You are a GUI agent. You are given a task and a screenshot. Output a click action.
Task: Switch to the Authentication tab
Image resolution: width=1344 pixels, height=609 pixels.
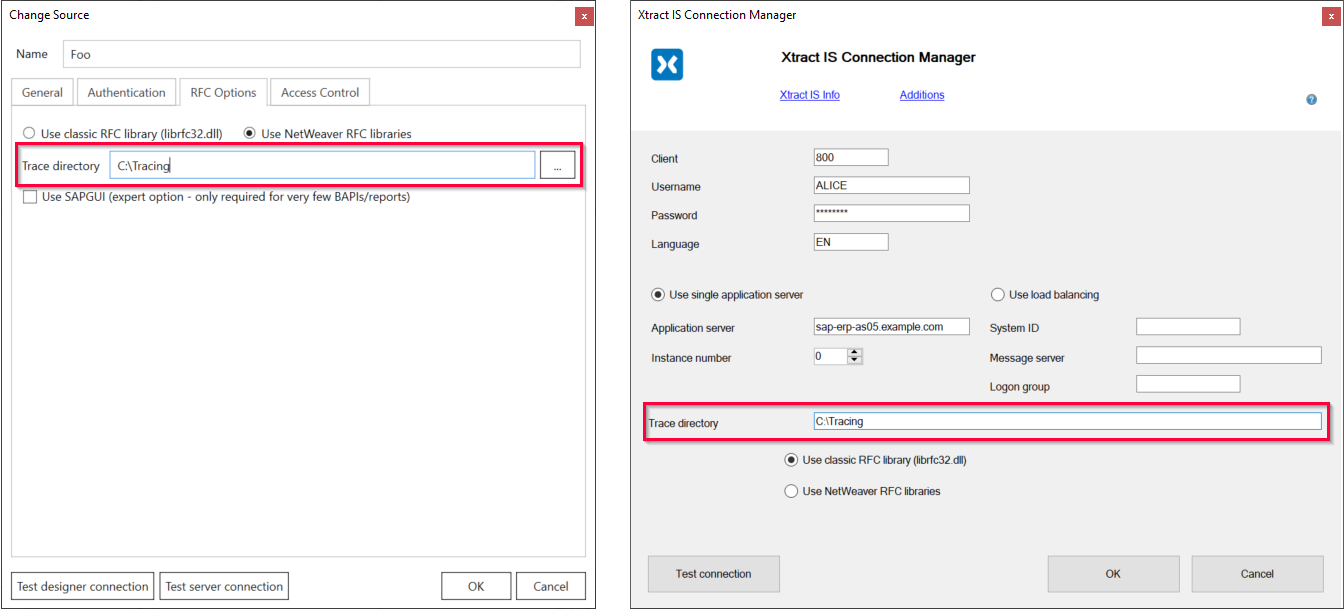(126, 92)
